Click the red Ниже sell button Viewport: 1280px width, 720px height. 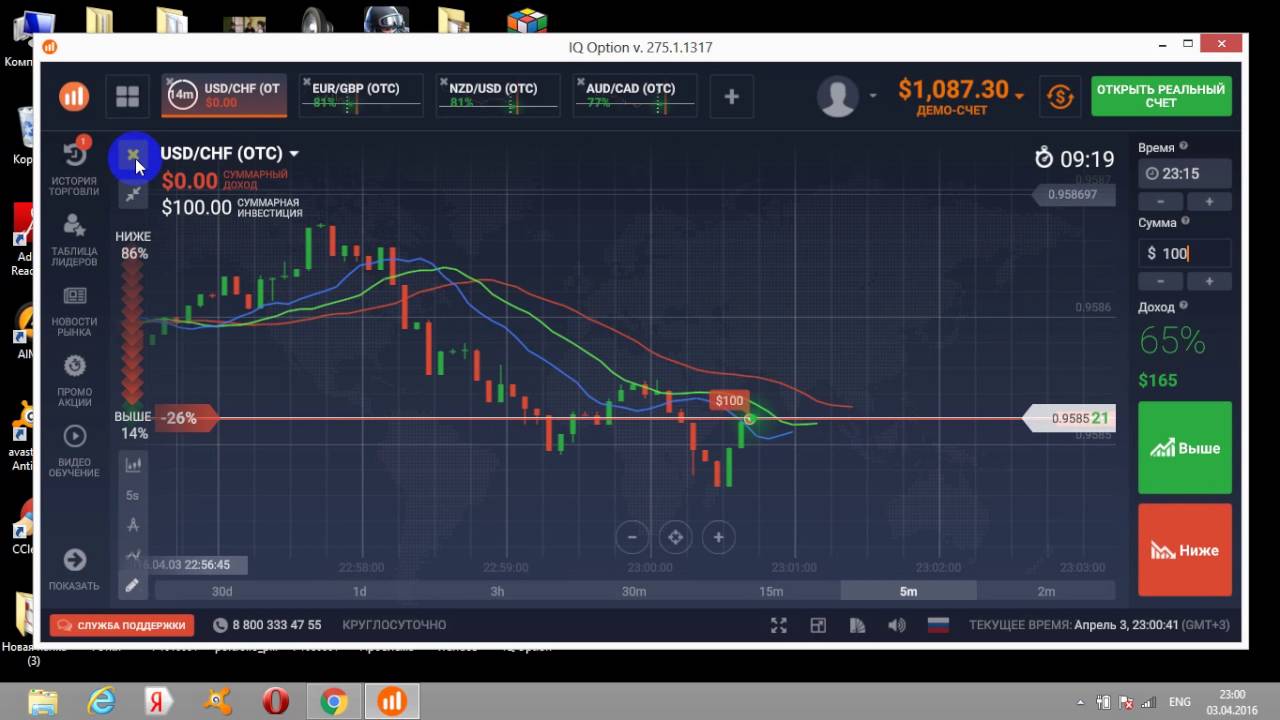(x=1185, y=550)
